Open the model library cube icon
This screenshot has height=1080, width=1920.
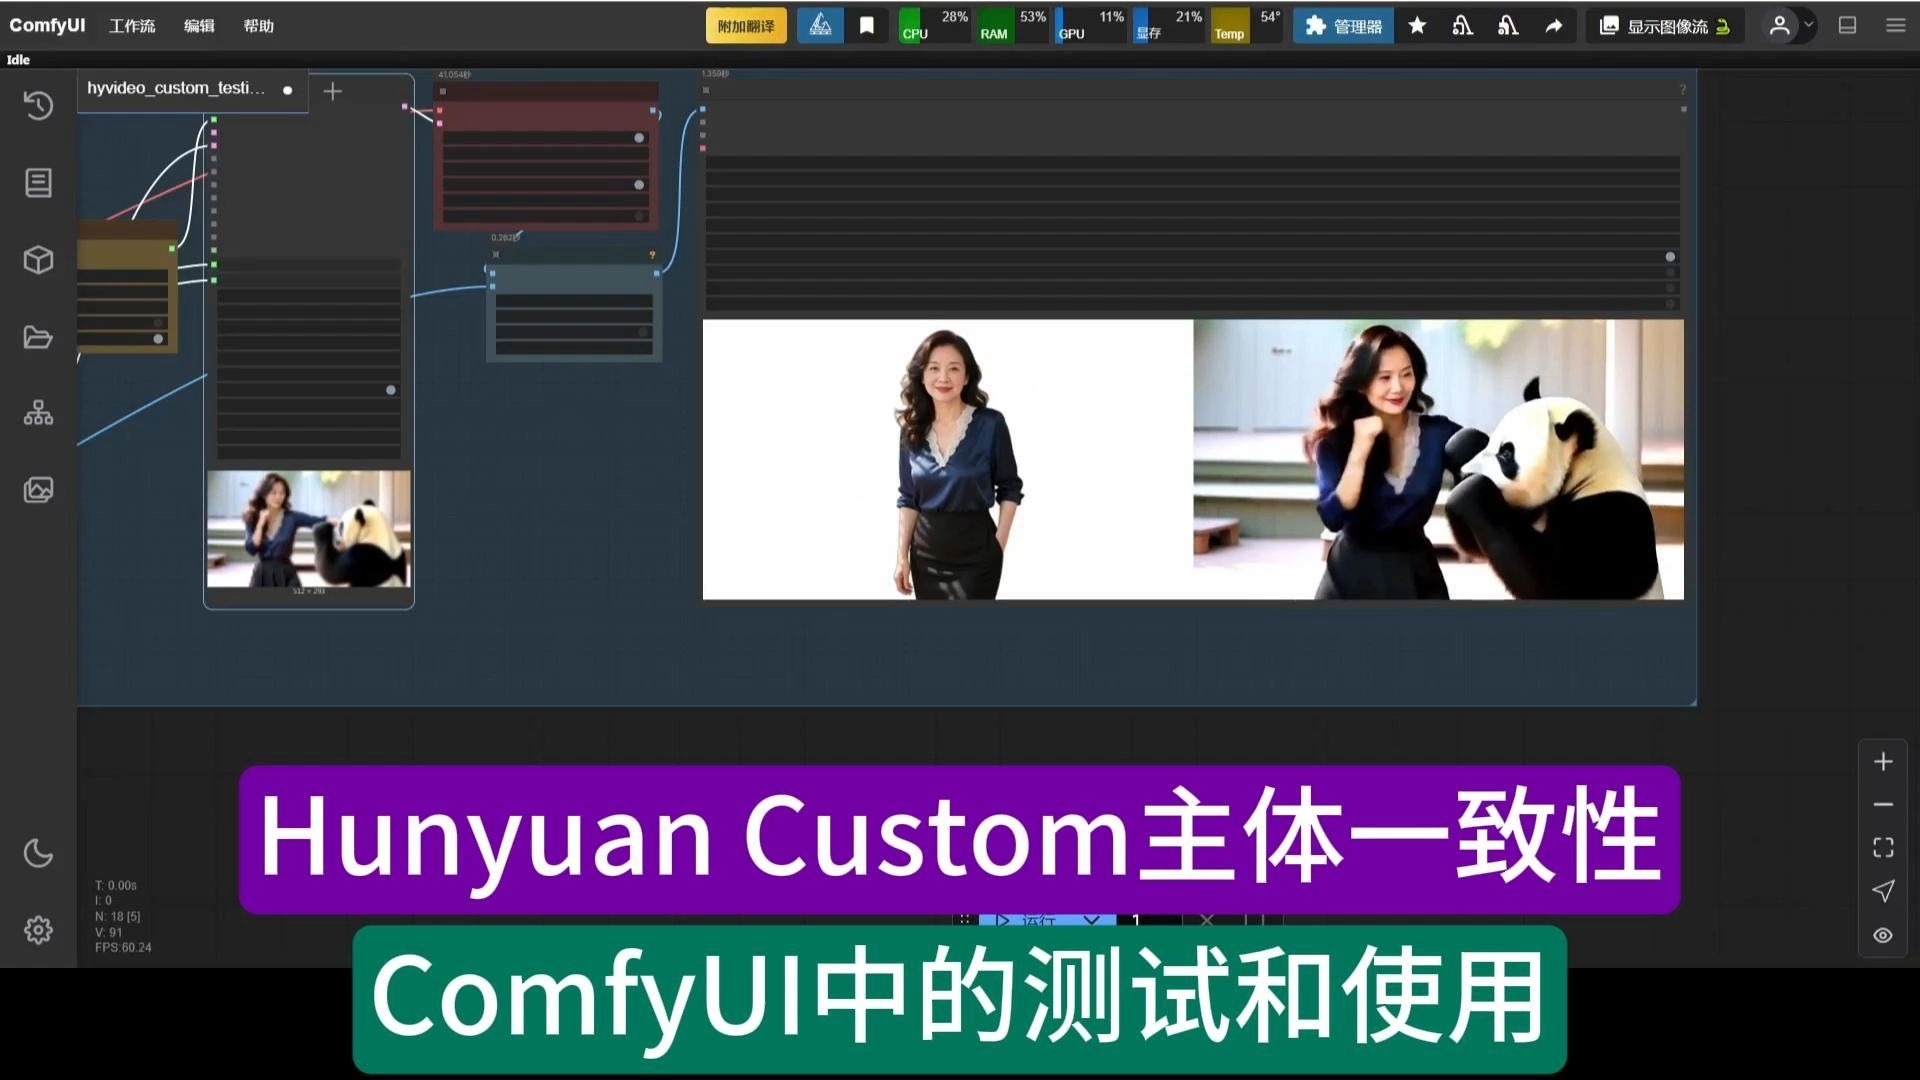pos(38,260)
